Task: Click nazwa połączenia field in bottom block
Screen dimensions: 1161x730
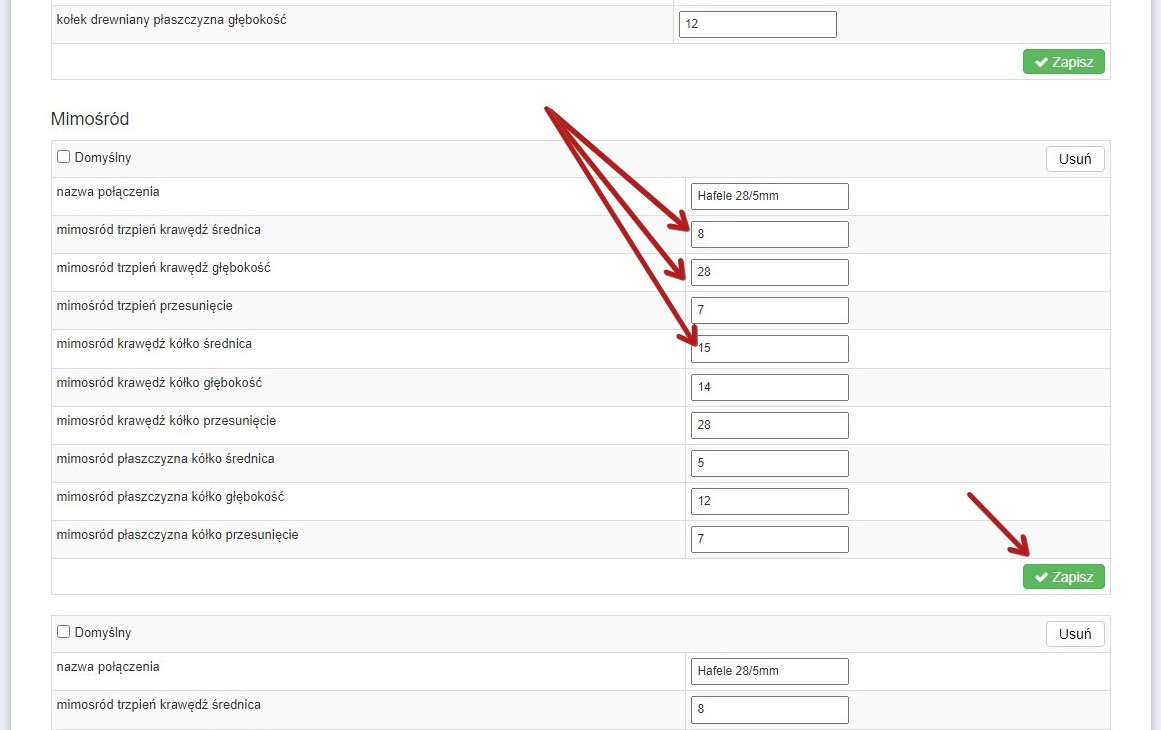Action: point(769,671)
